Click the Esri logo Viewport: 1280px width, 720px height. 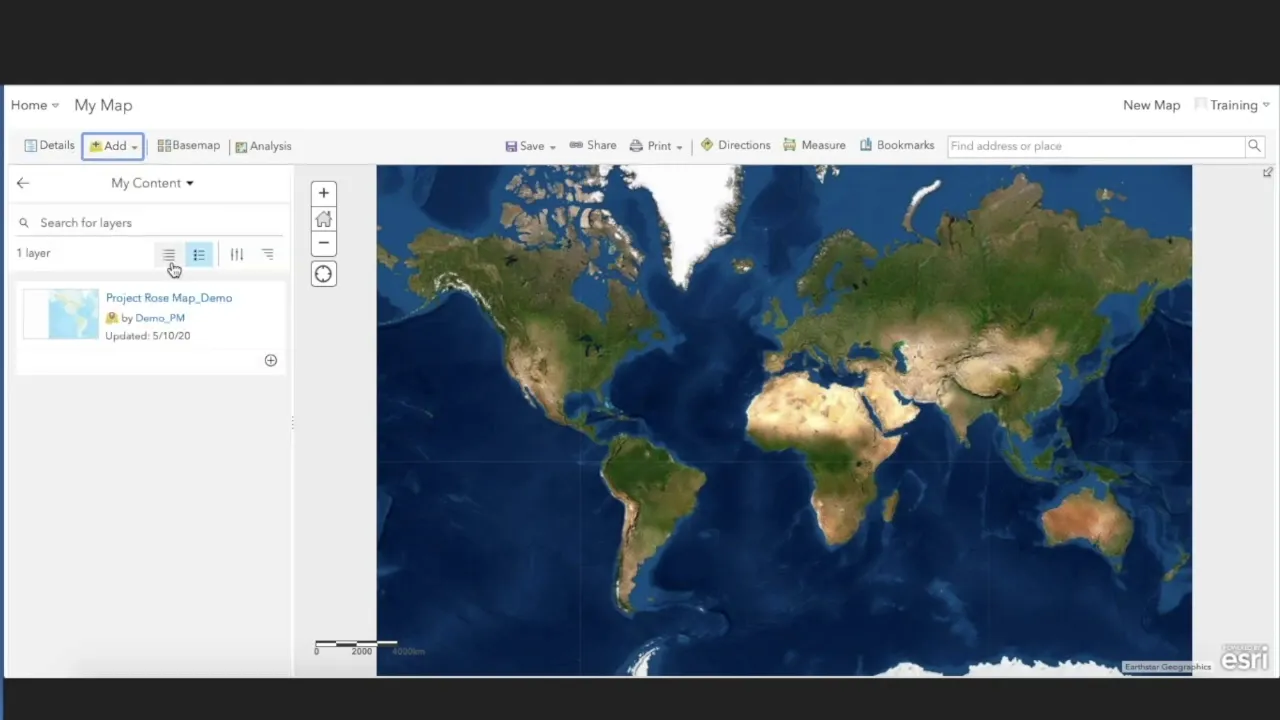[1245, 657]
